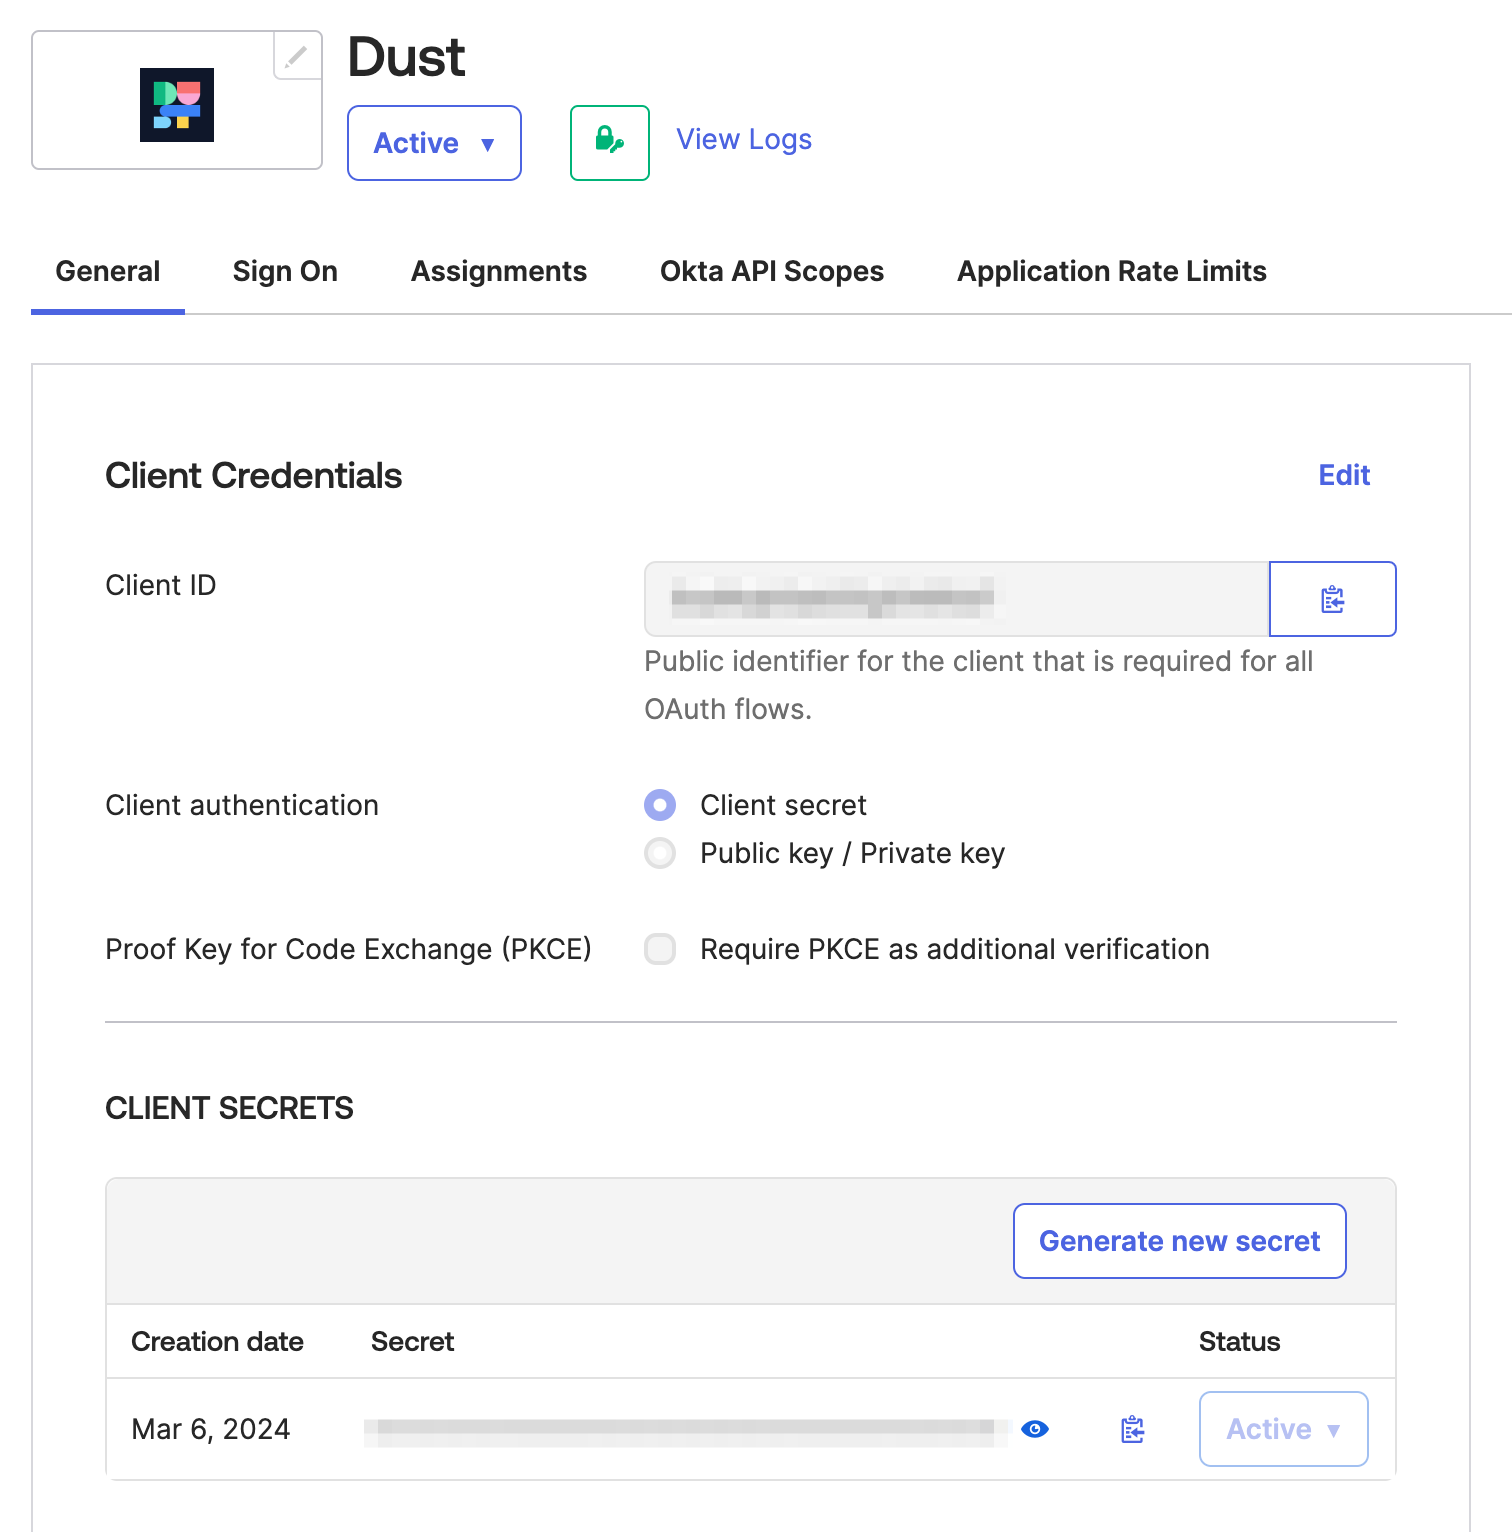This screenshot has height=1532, width=1512.
Task: Open the Active application status dropdown
Action: 434,143
